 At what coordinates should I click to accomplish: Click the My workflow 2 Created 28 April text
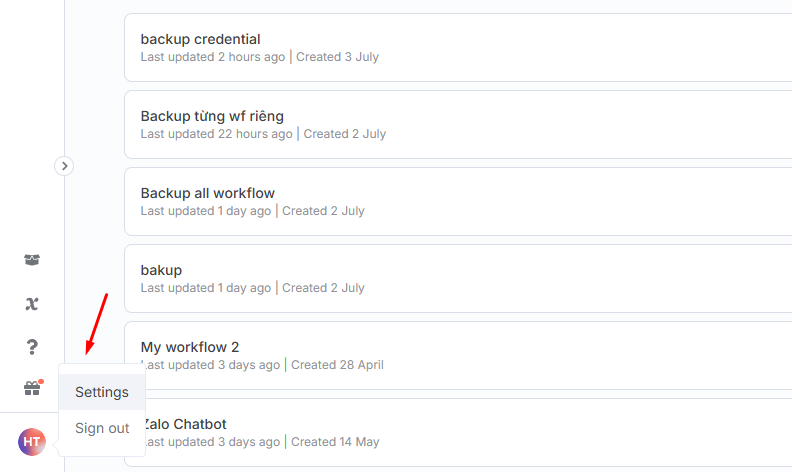tap(337, 365)
